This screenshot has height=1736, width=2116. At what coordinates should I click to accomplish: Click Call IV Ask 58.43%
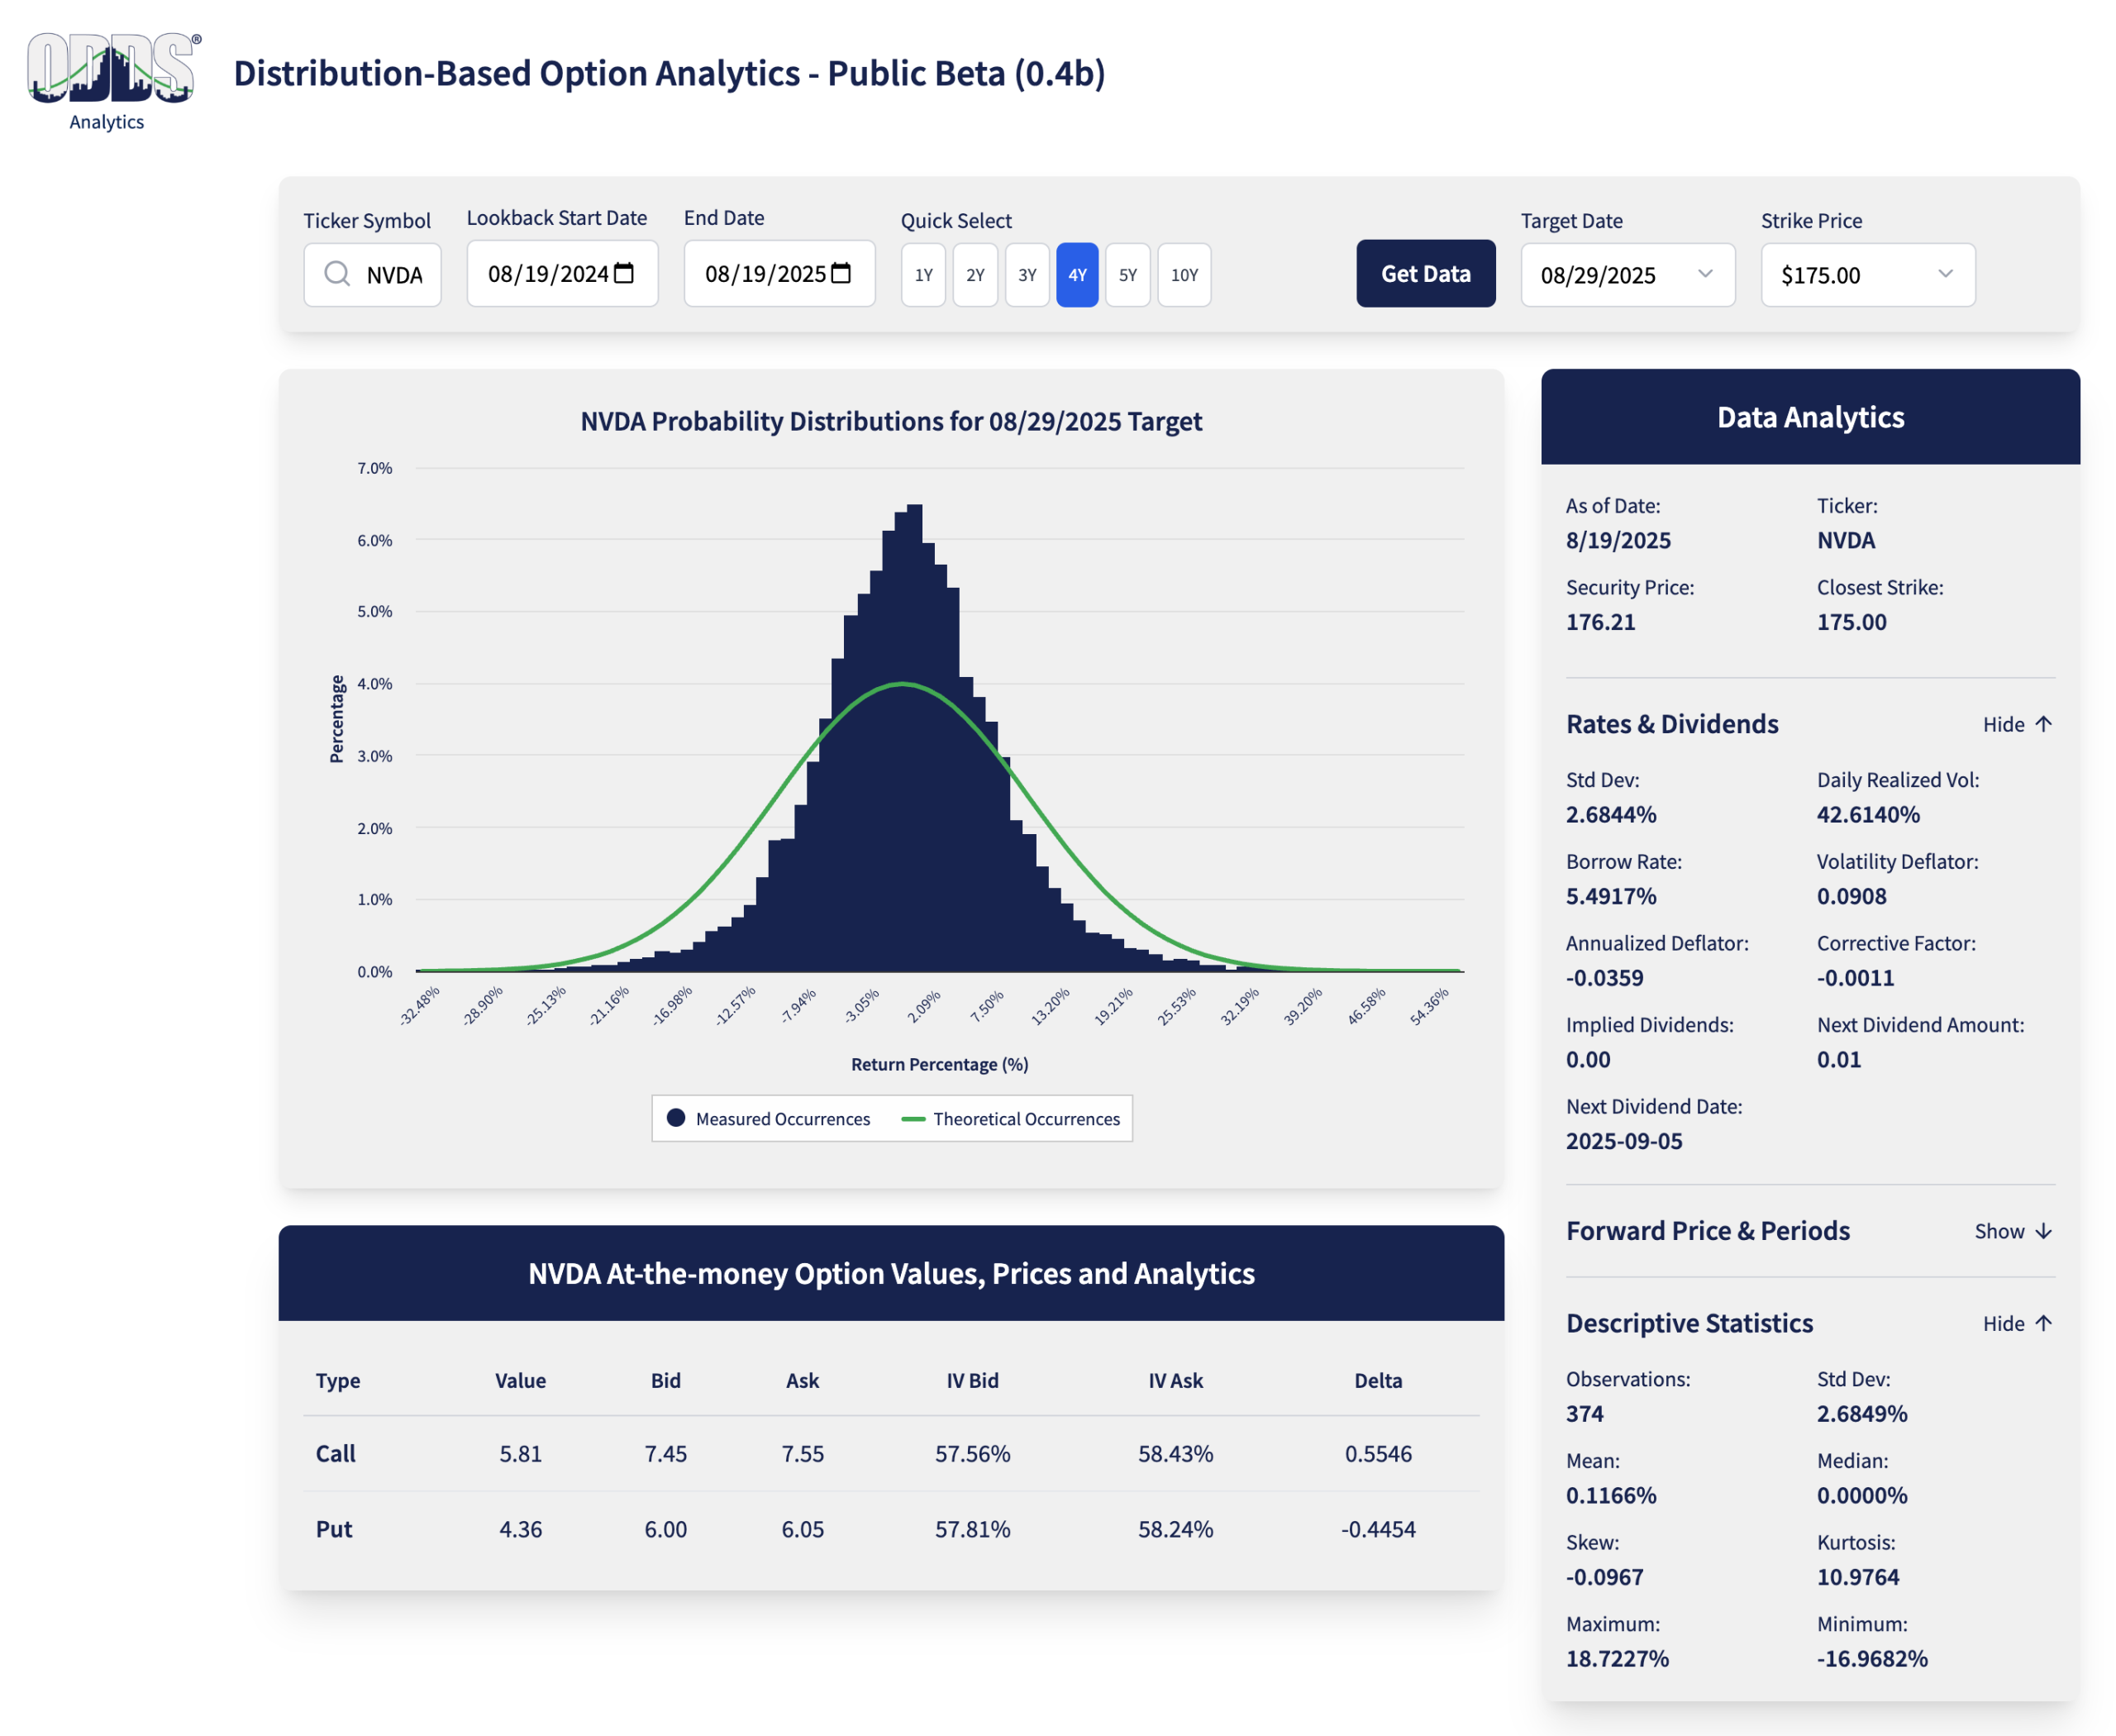pyautogui.click(x=1175, y=1453)
